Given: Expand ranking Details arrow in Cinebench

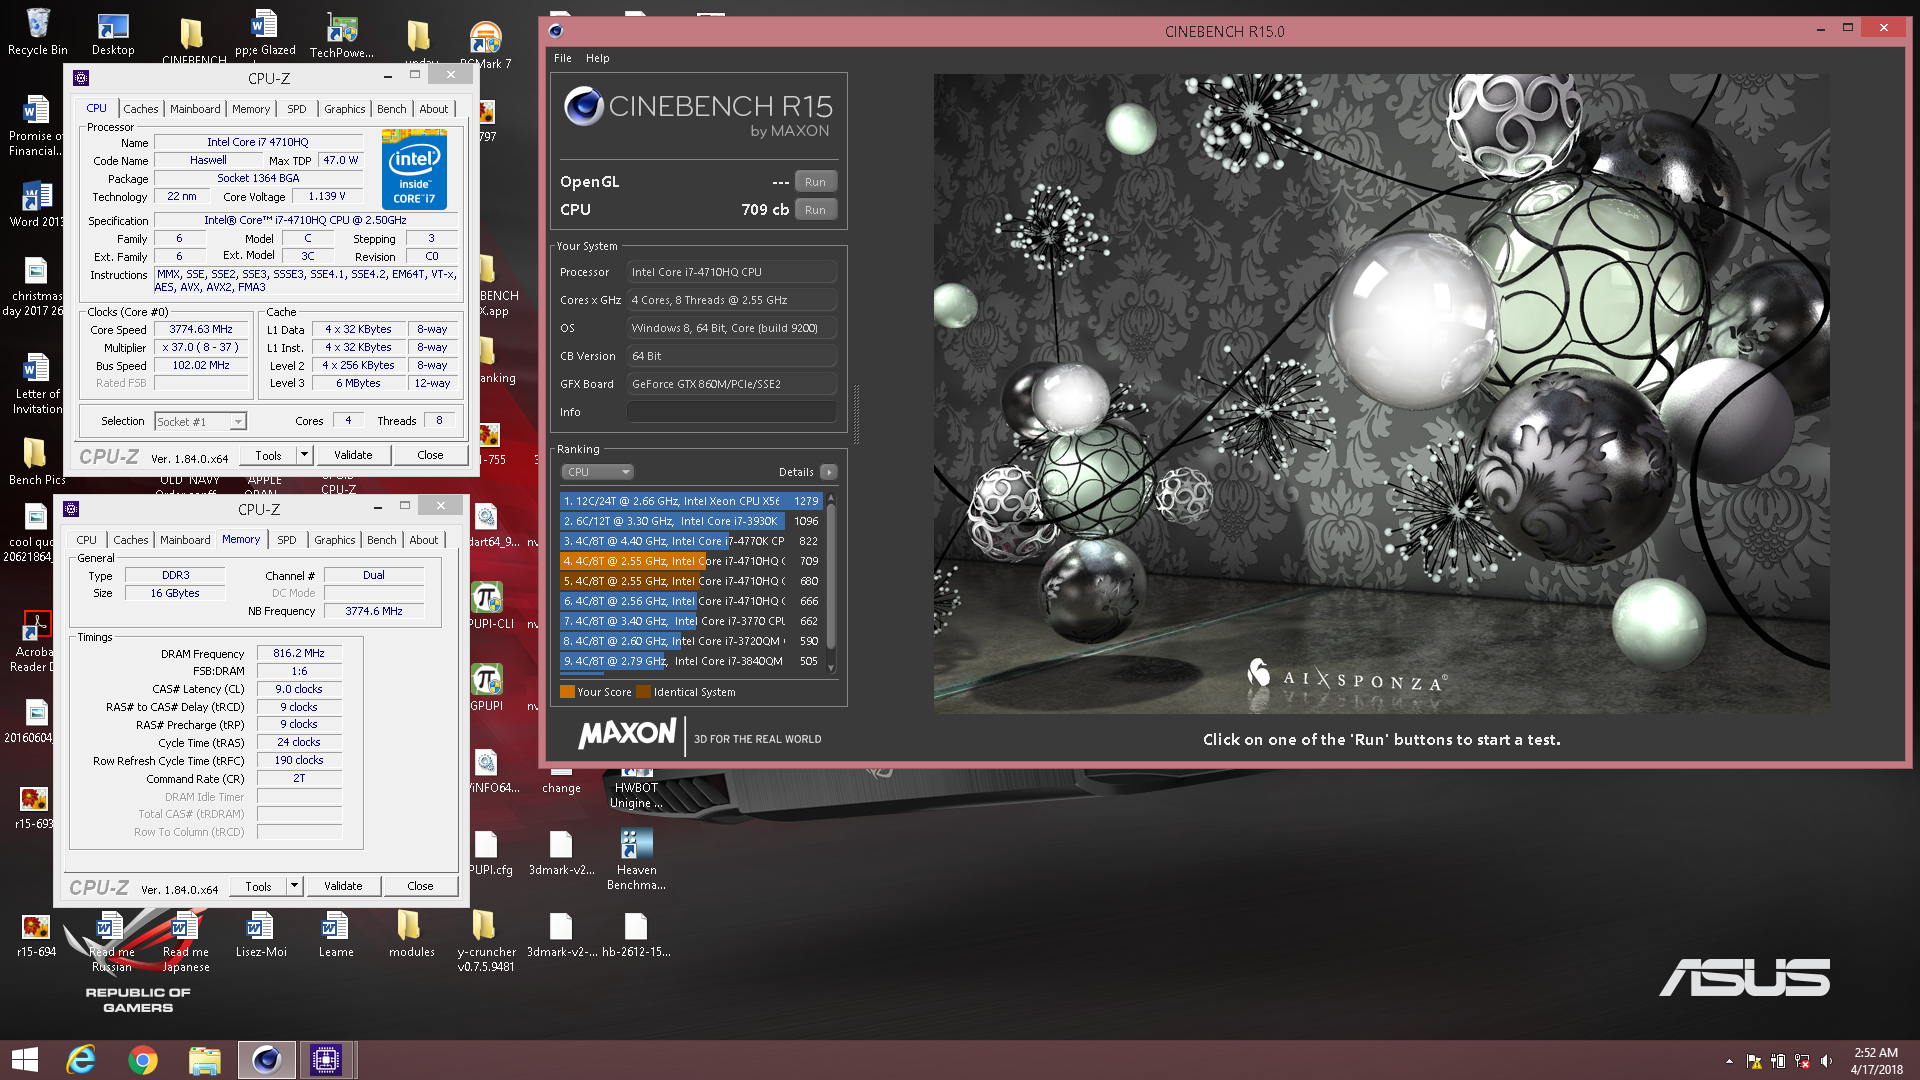Looking at the screenshot, I should (x=829, y=472).
